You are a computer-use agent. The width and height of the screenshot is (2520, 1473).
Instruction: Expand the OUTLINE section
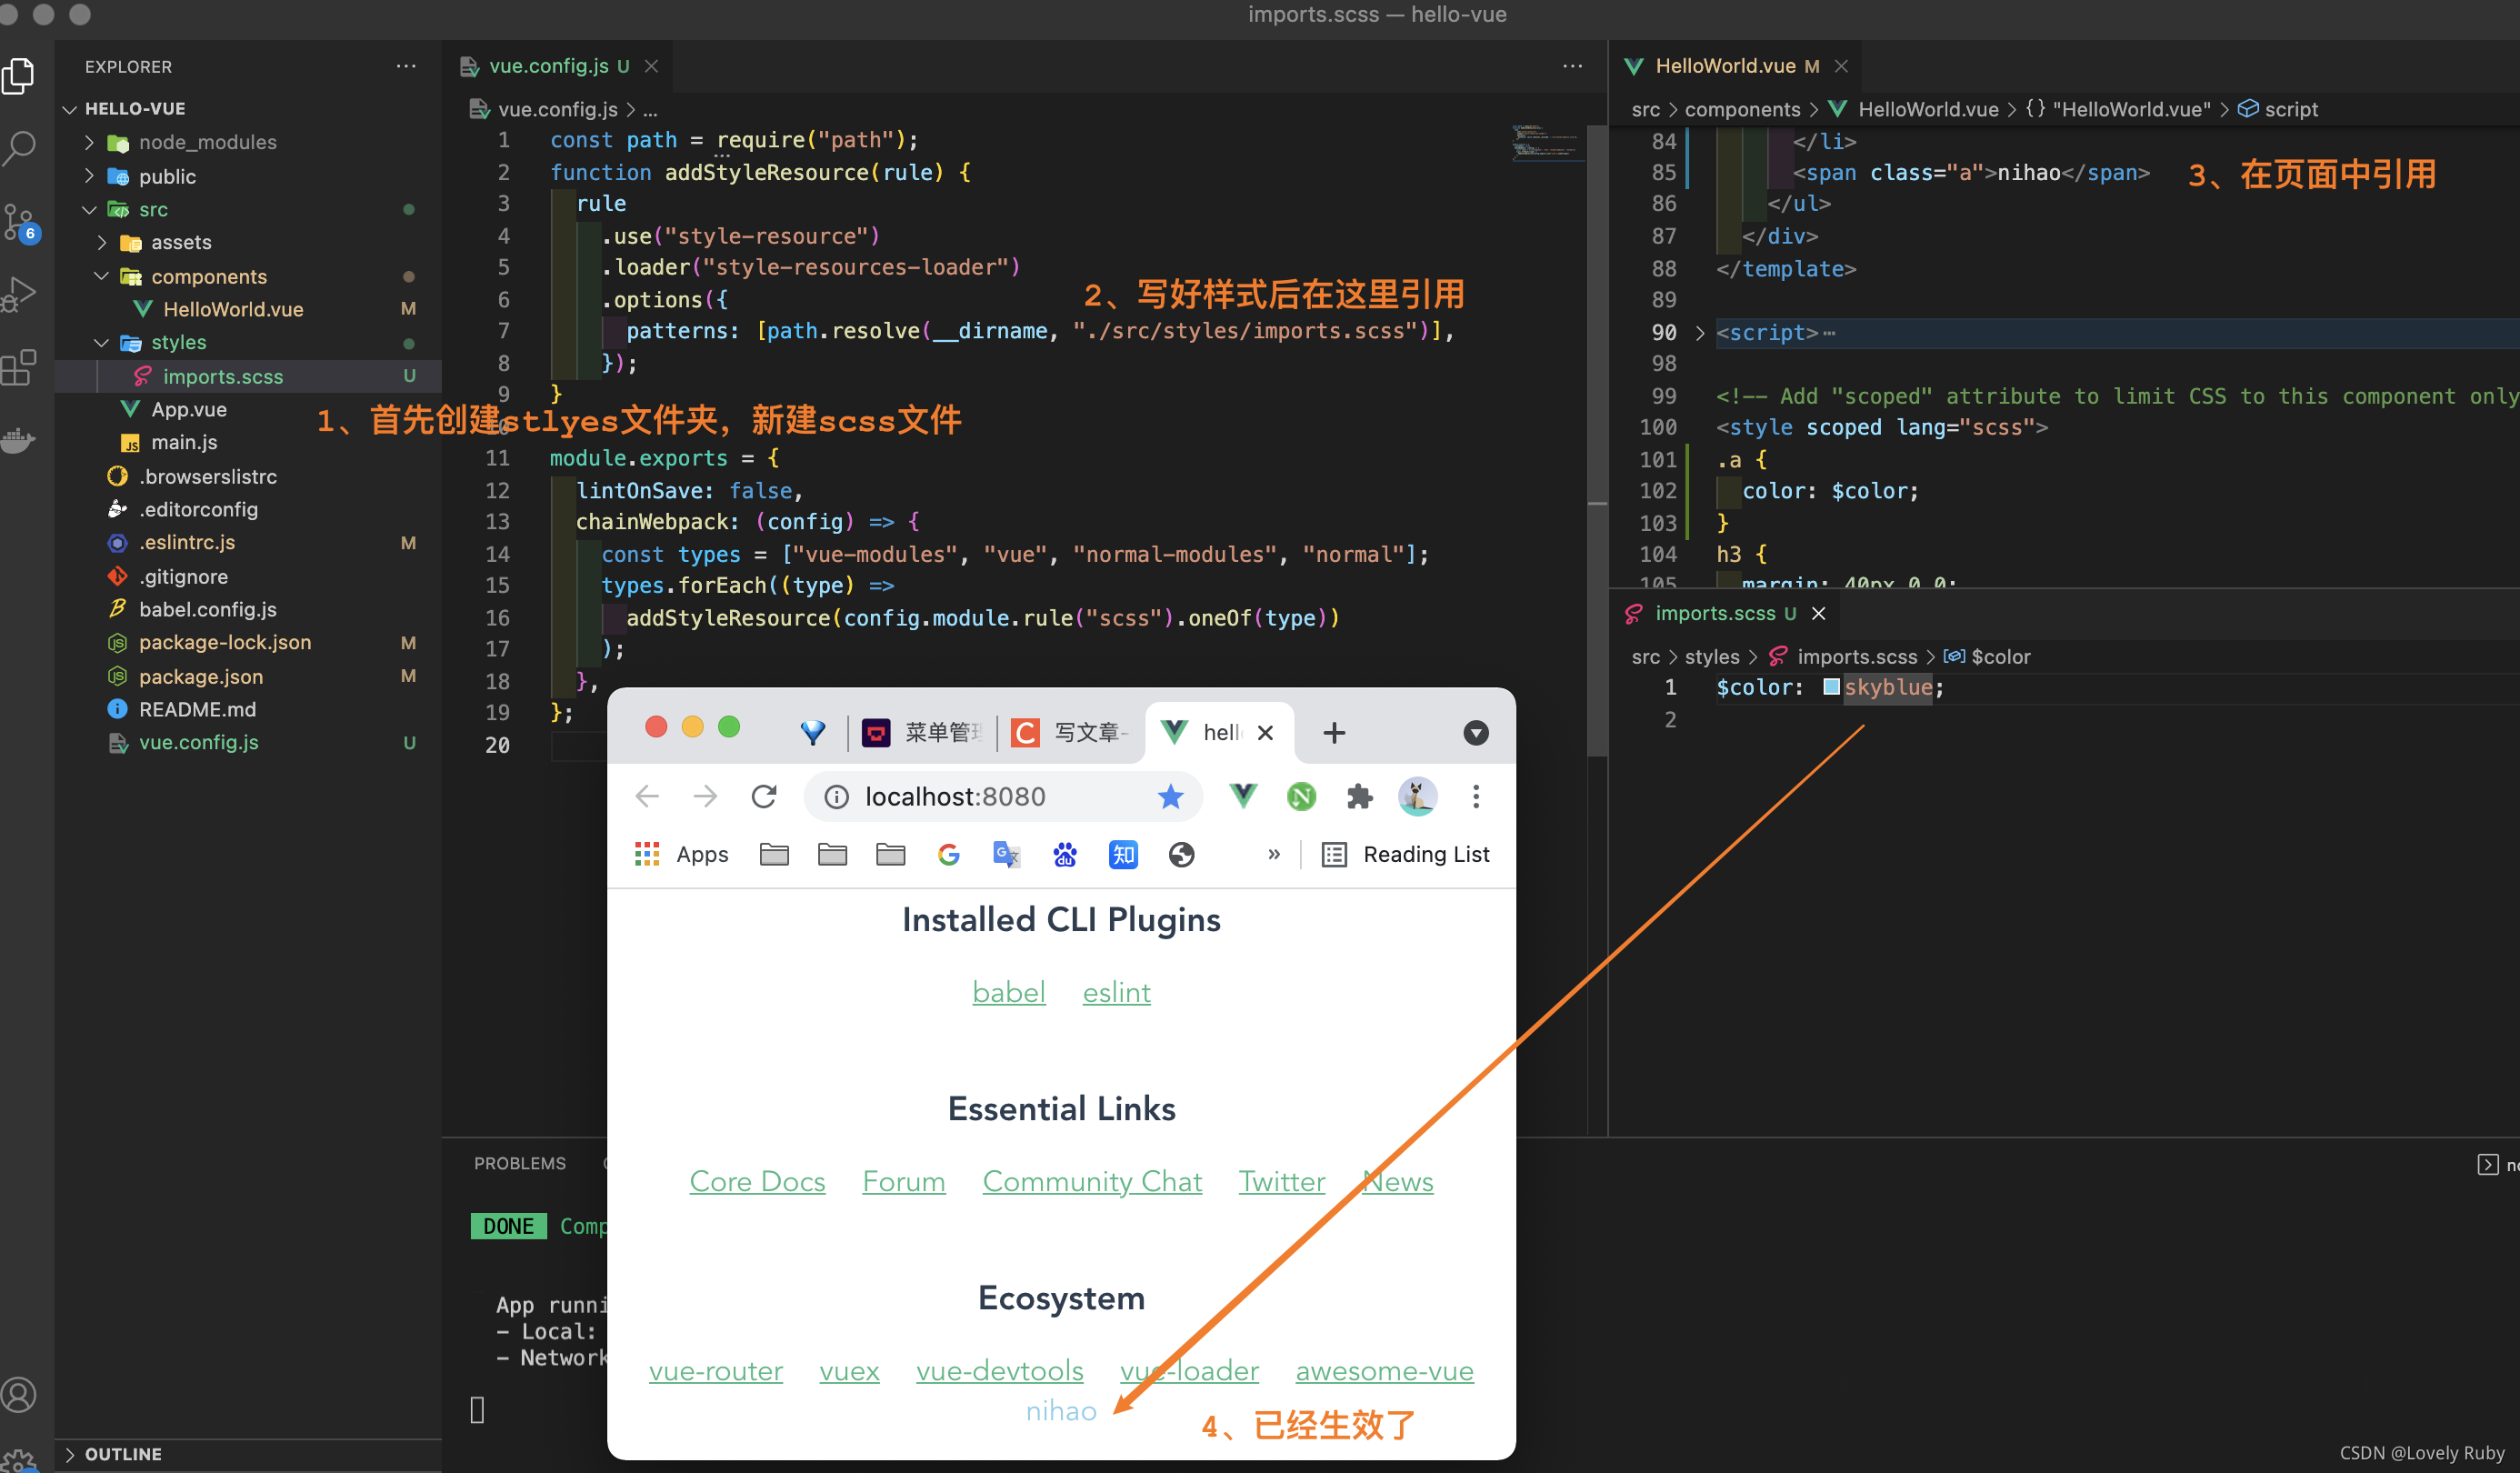pos(122,1453)
